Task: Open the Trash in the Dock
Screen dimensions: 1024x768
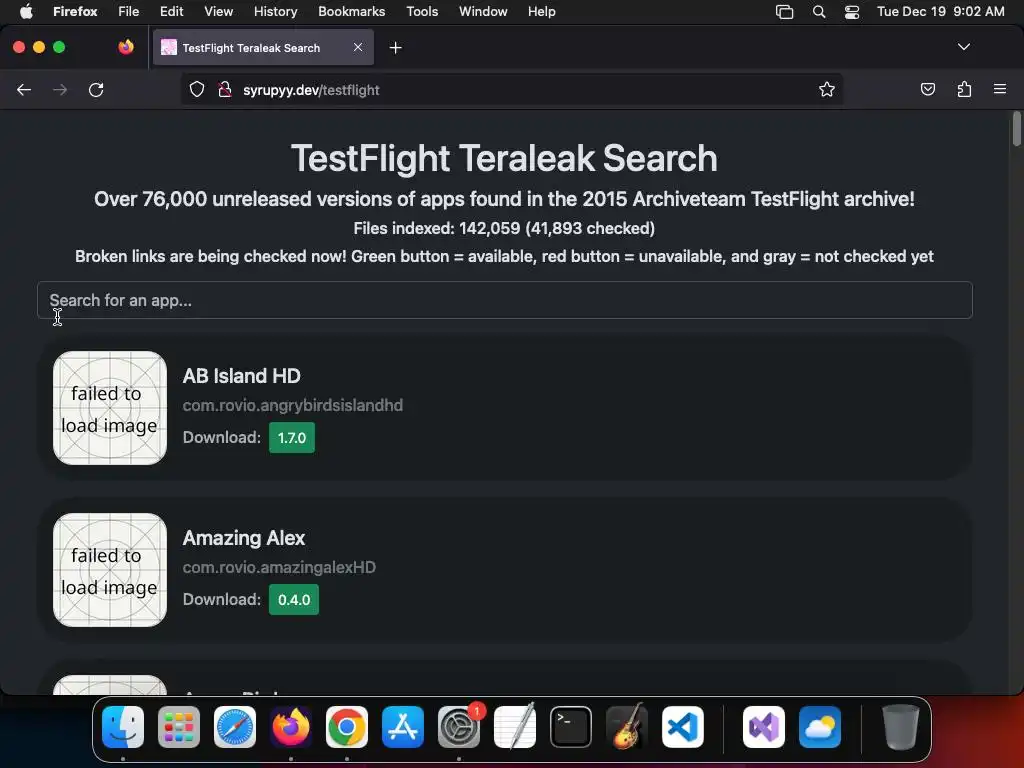Action: pos(901,727)
